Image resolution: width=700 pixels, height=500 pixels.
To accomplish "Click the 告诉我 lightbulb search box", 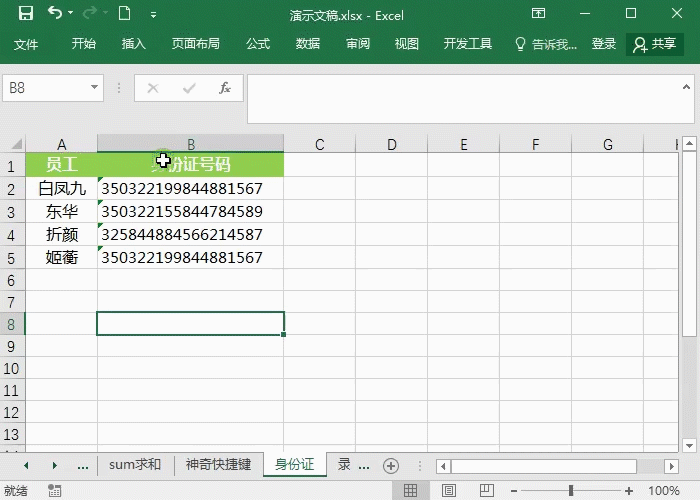I will (x=546, y=44).
